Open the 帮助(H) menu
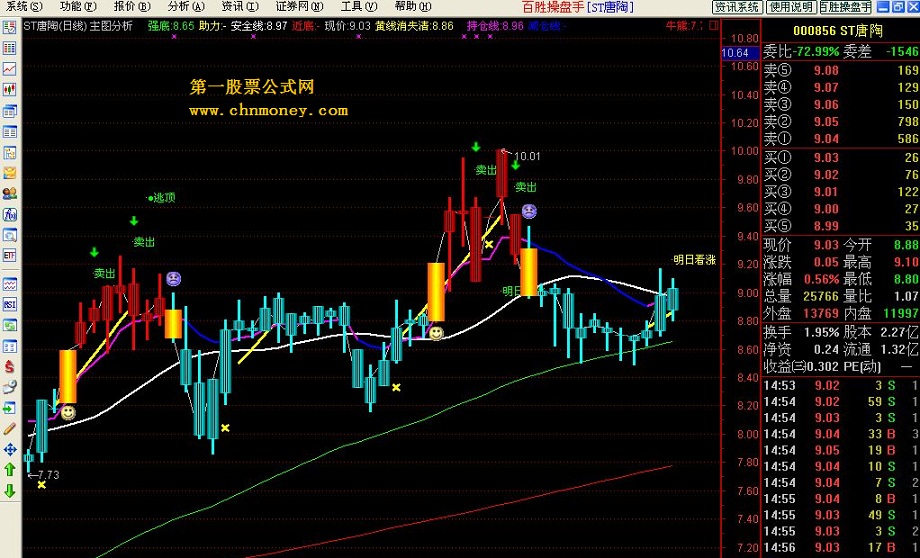The image size is (920, 558). point(412,6)
